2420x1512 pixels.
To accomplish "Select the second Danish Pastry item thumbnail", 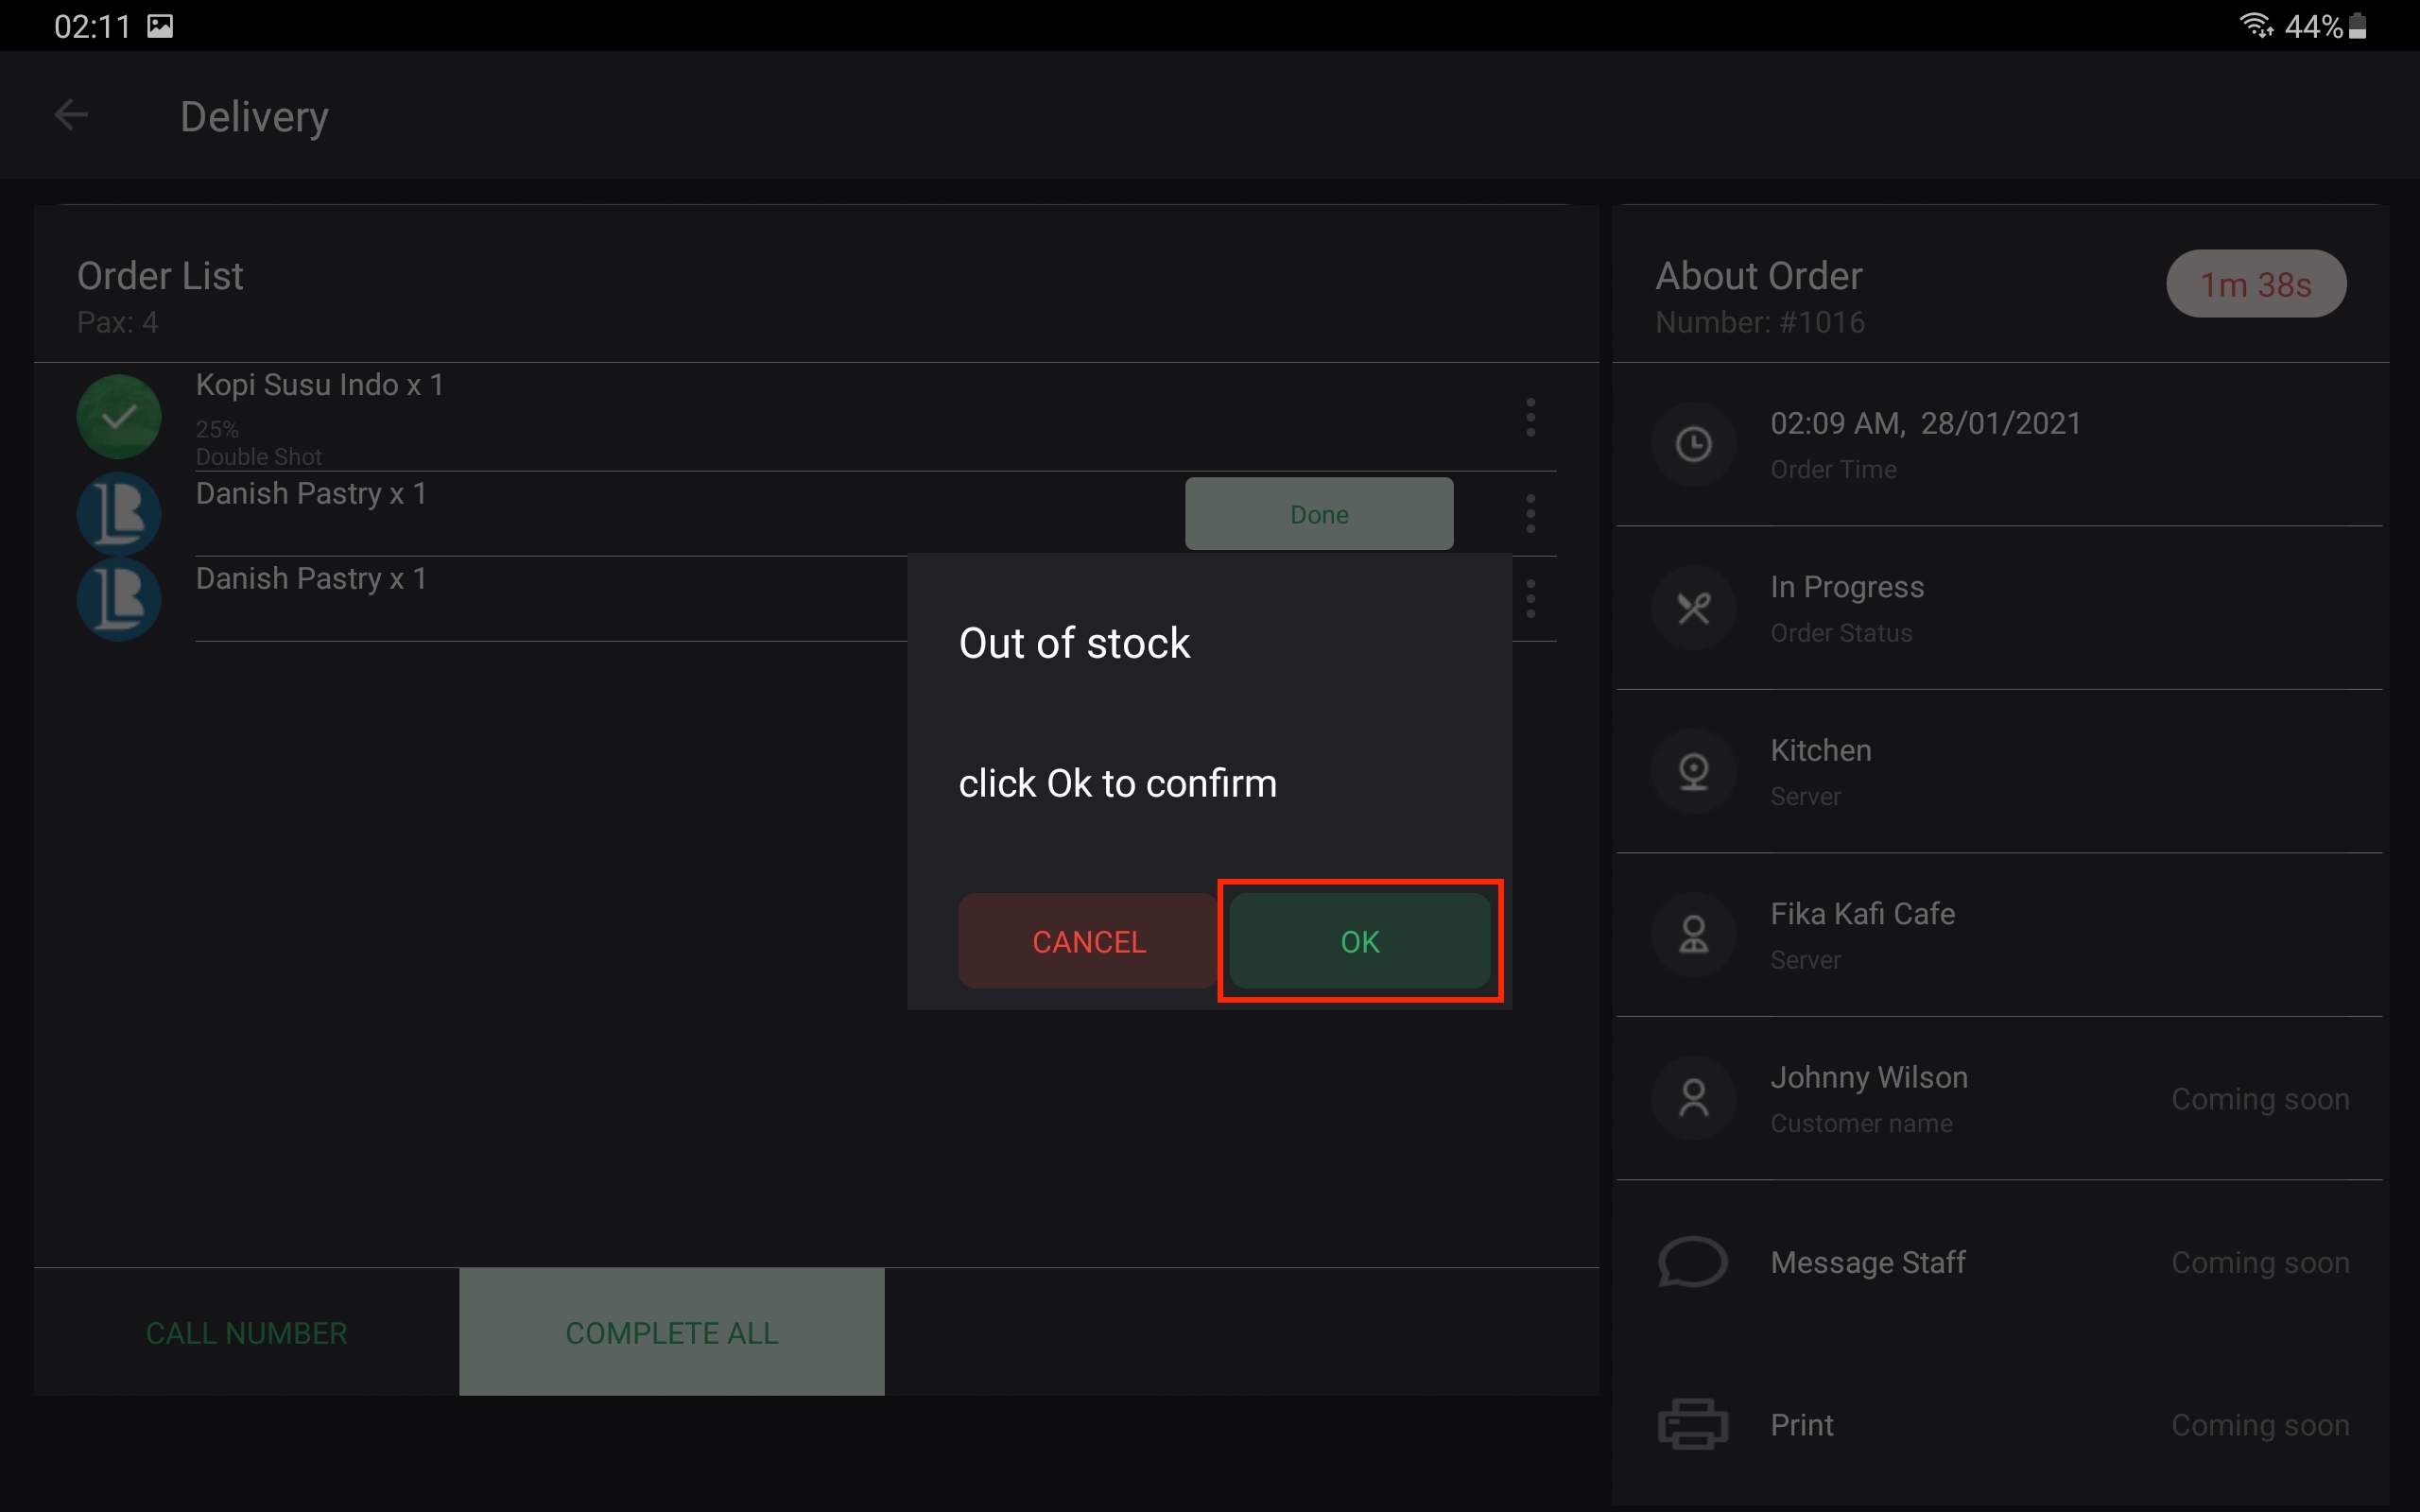I will coord(119,598).
